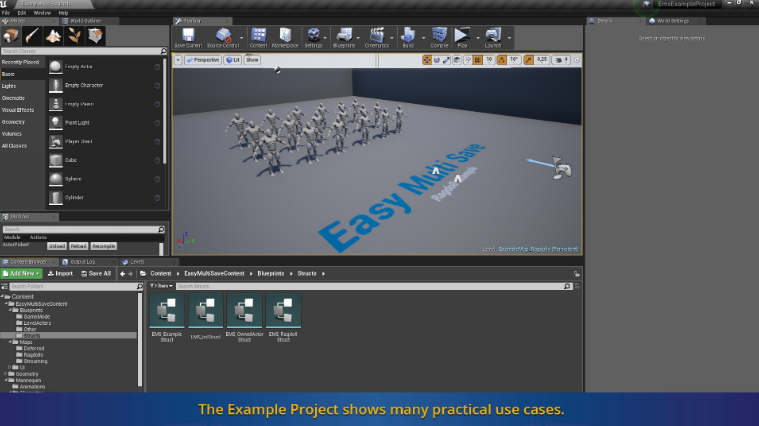This screenshot has height=426, width=759.
Task: Click the Compile toolbar button
Action: tap(439, 38)
